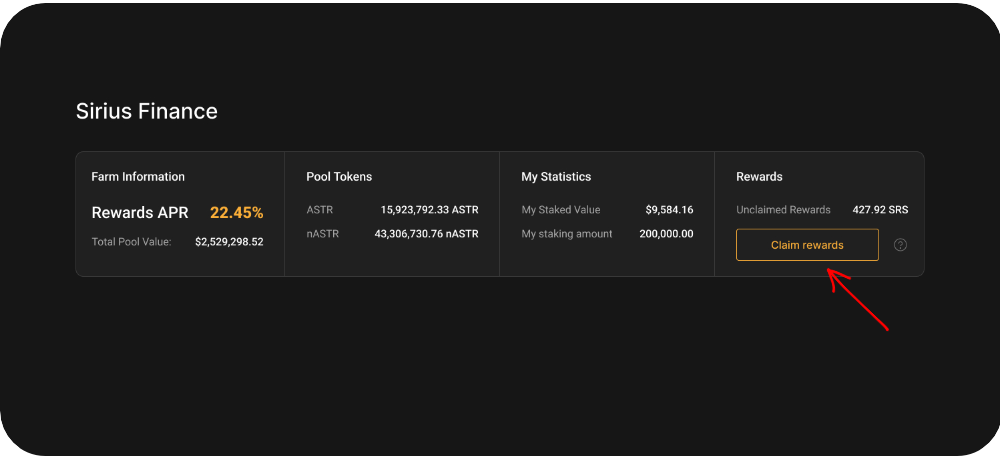This screenshot has height=460, width=1000.
Task: Click the $9,584.16 staked value
Action: click(669, 210)
